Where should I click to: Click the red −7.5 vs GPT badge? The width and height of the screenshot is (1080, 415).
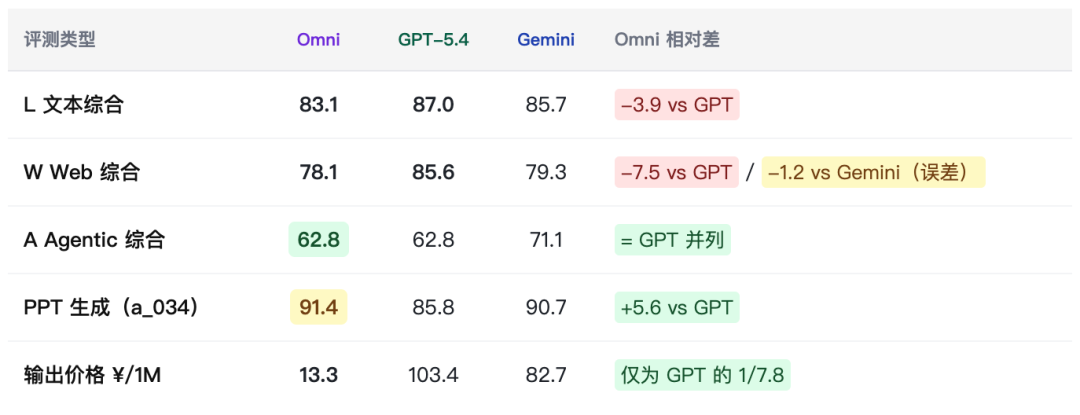pos(677,172)
